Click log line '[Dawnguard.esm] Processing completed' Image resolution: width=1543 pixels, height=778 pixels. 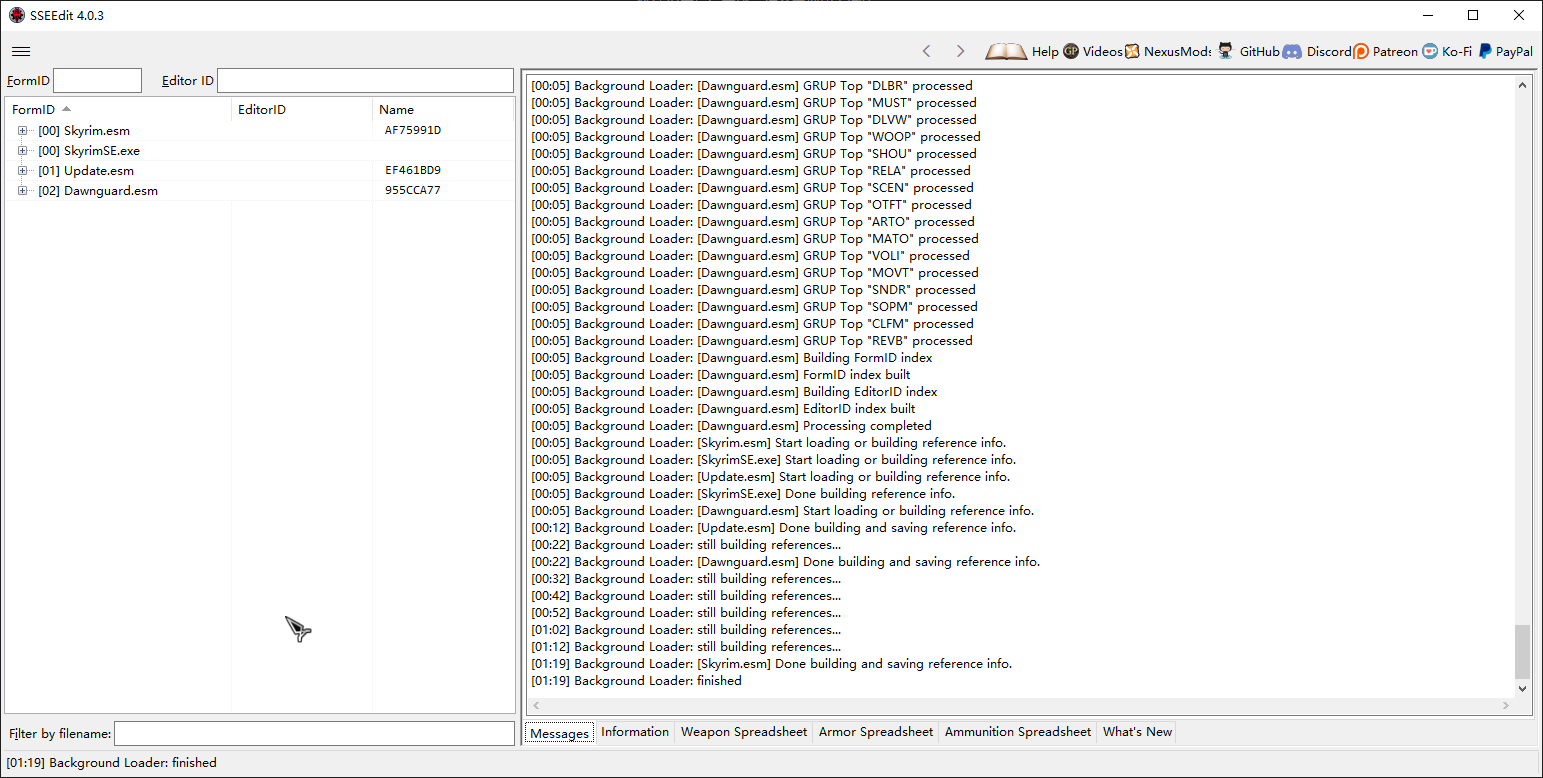(731, 426)
